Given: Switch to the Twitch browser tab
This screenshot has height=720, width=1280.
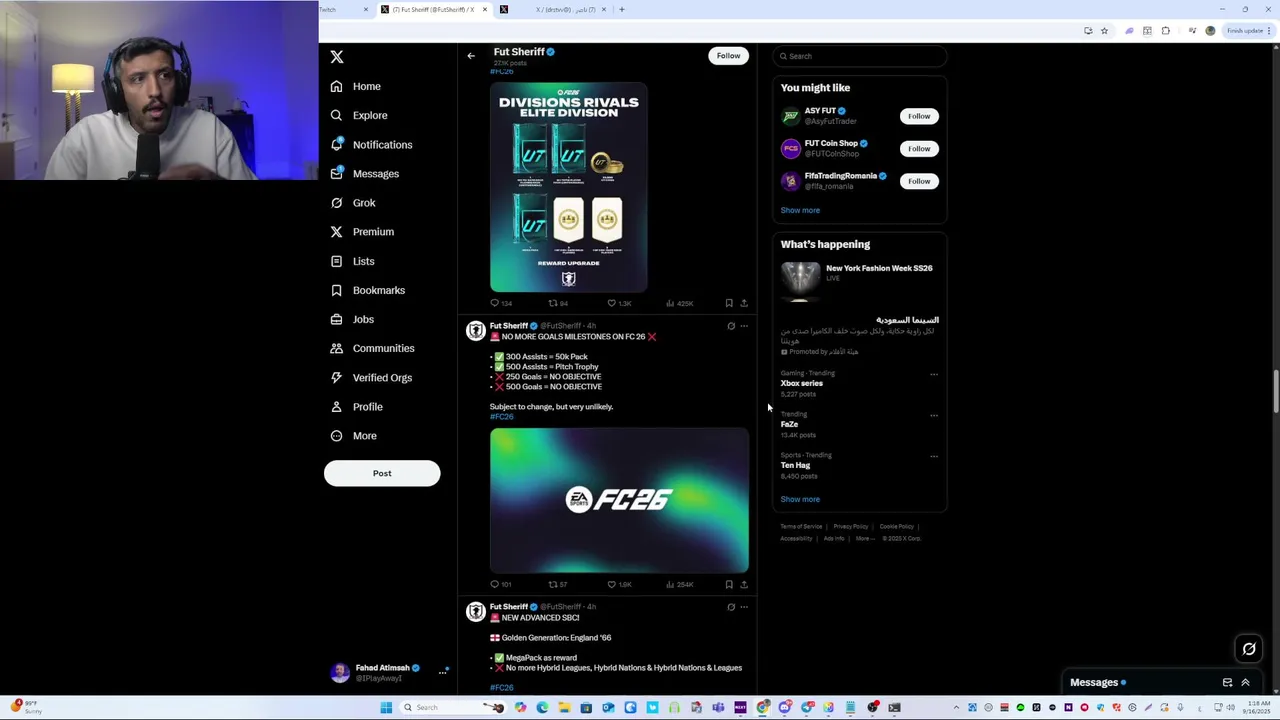Looking at the screenshot, I should (x=343, y=9).
